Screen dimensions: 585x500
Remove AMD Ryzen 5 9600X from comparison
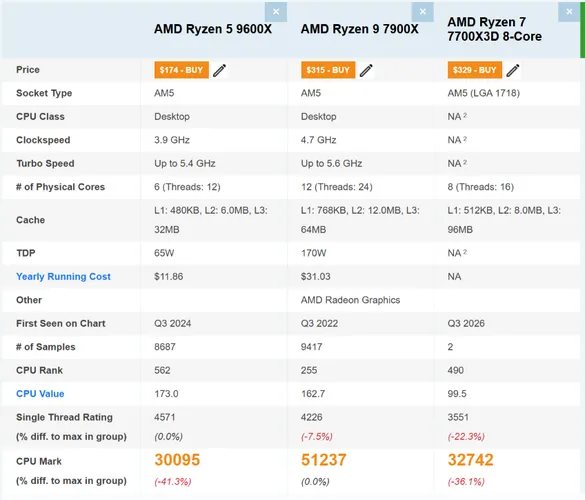(x=276, y=12)
